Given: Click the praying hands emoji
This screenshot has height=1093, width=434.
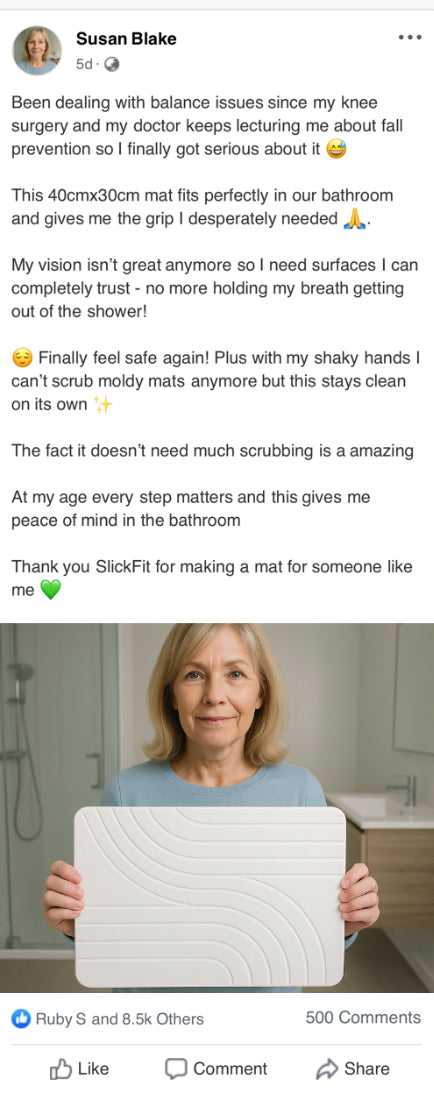Looking at the screenshot, I should tap(355, 219).
